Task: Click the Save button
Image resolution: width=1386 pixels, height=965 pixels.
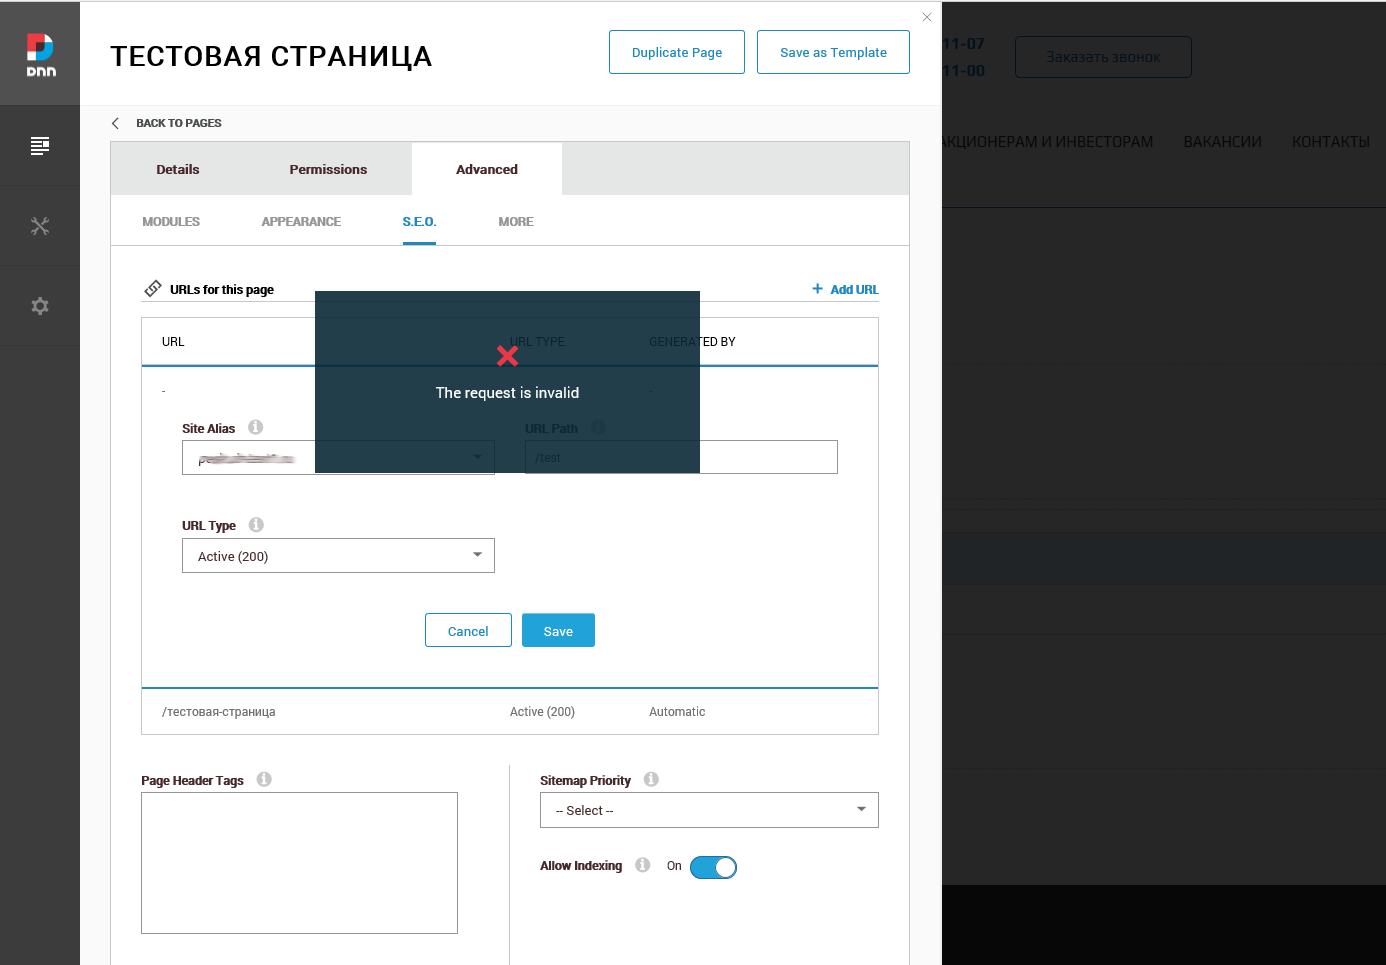Action: (x=558, y=631)
